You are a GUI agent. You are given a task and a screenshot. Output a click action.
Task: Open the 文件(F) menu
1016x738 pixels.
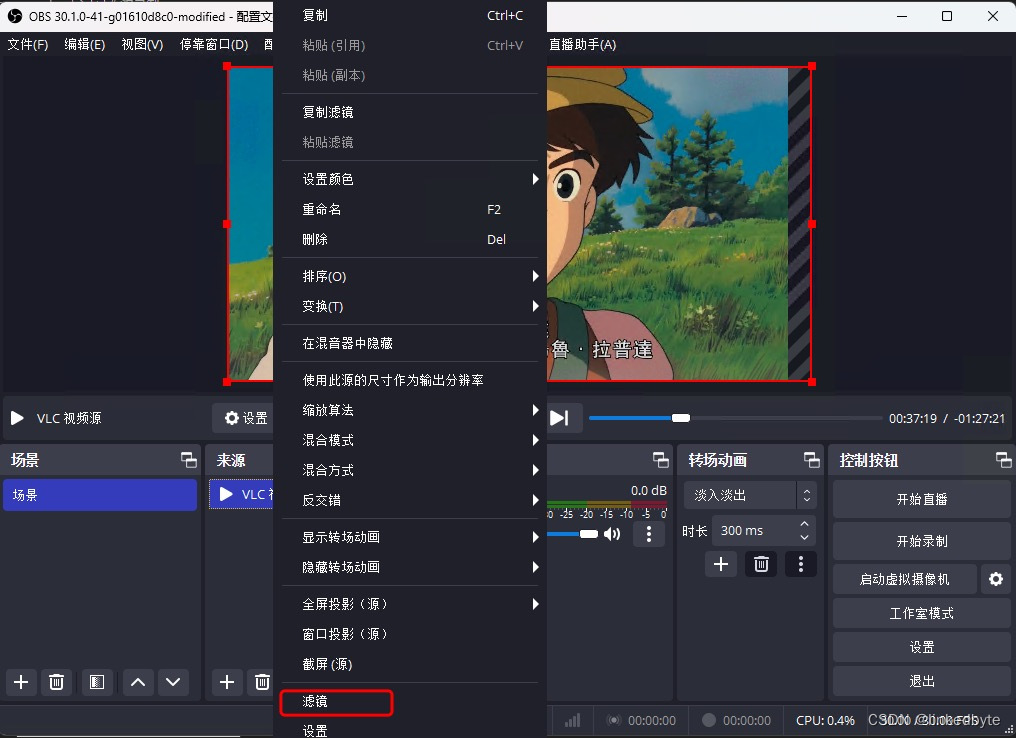click(x=28, y=44)
